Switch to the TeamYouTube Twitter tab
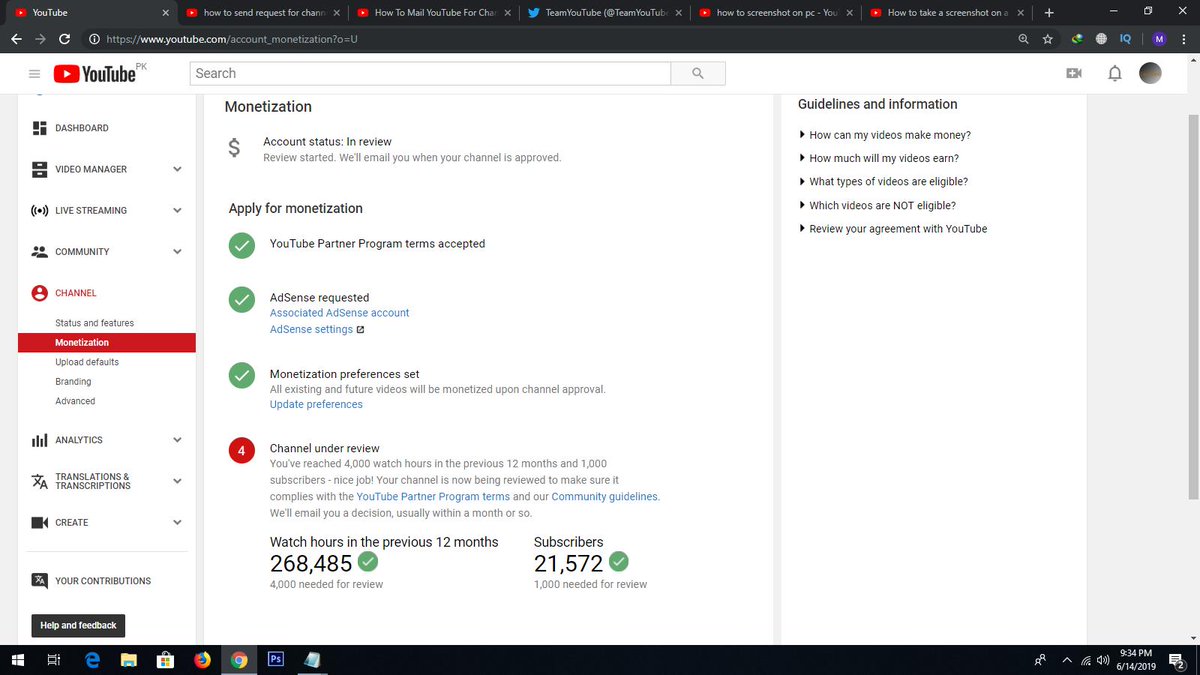This screenshot has width=1200, height=675. pyautogui.click(x=606, y=13)
